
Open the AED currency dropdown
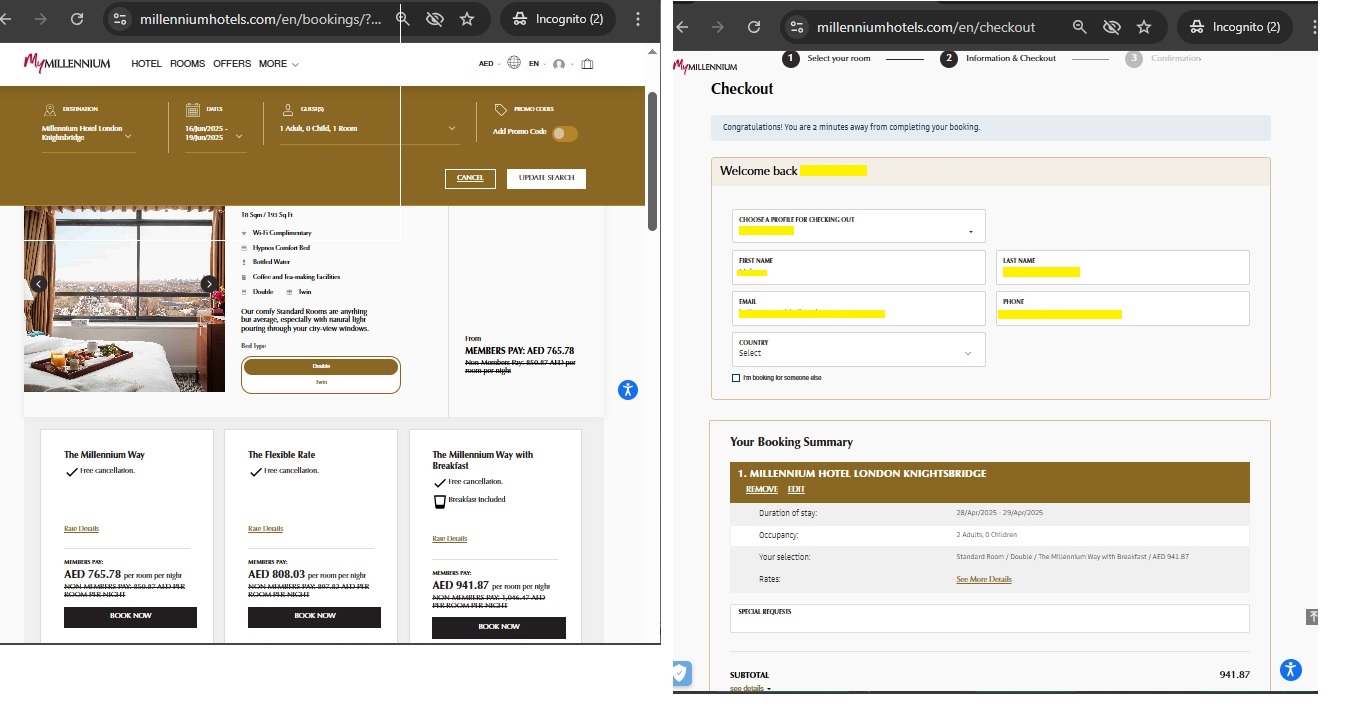point(488,64)
